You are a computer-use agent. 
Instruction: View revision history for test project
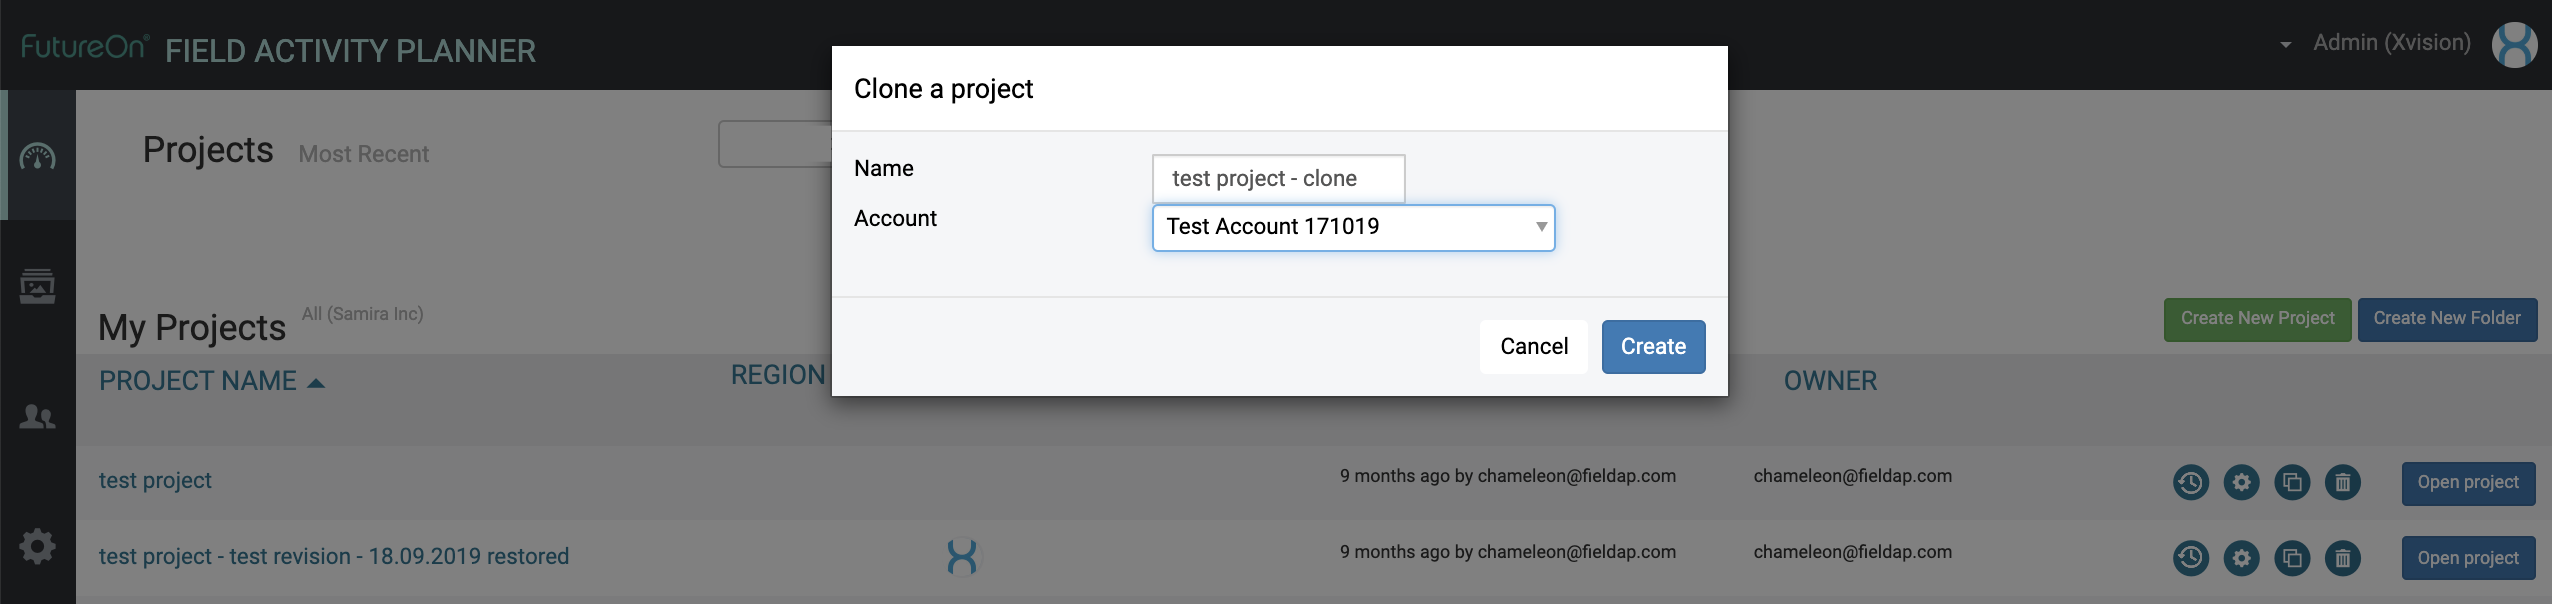tap(2190, 483)
